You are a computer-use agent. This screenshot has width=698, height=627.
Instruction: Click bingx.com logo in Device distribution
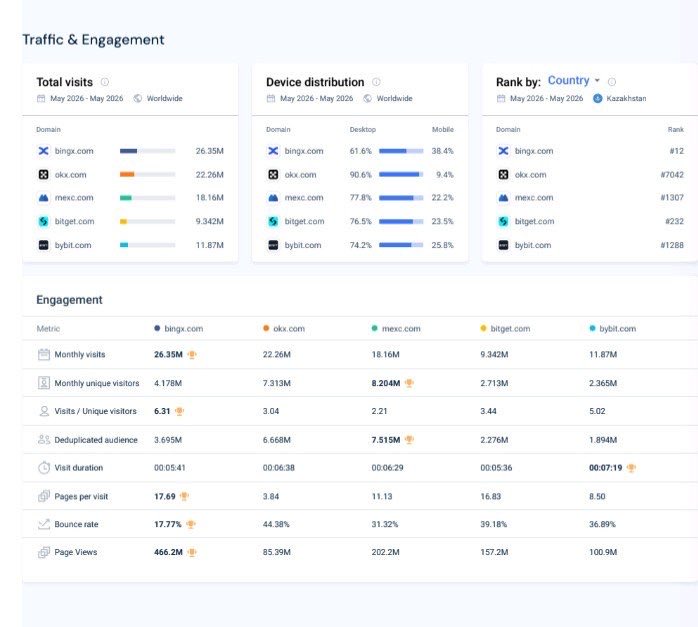273,151
